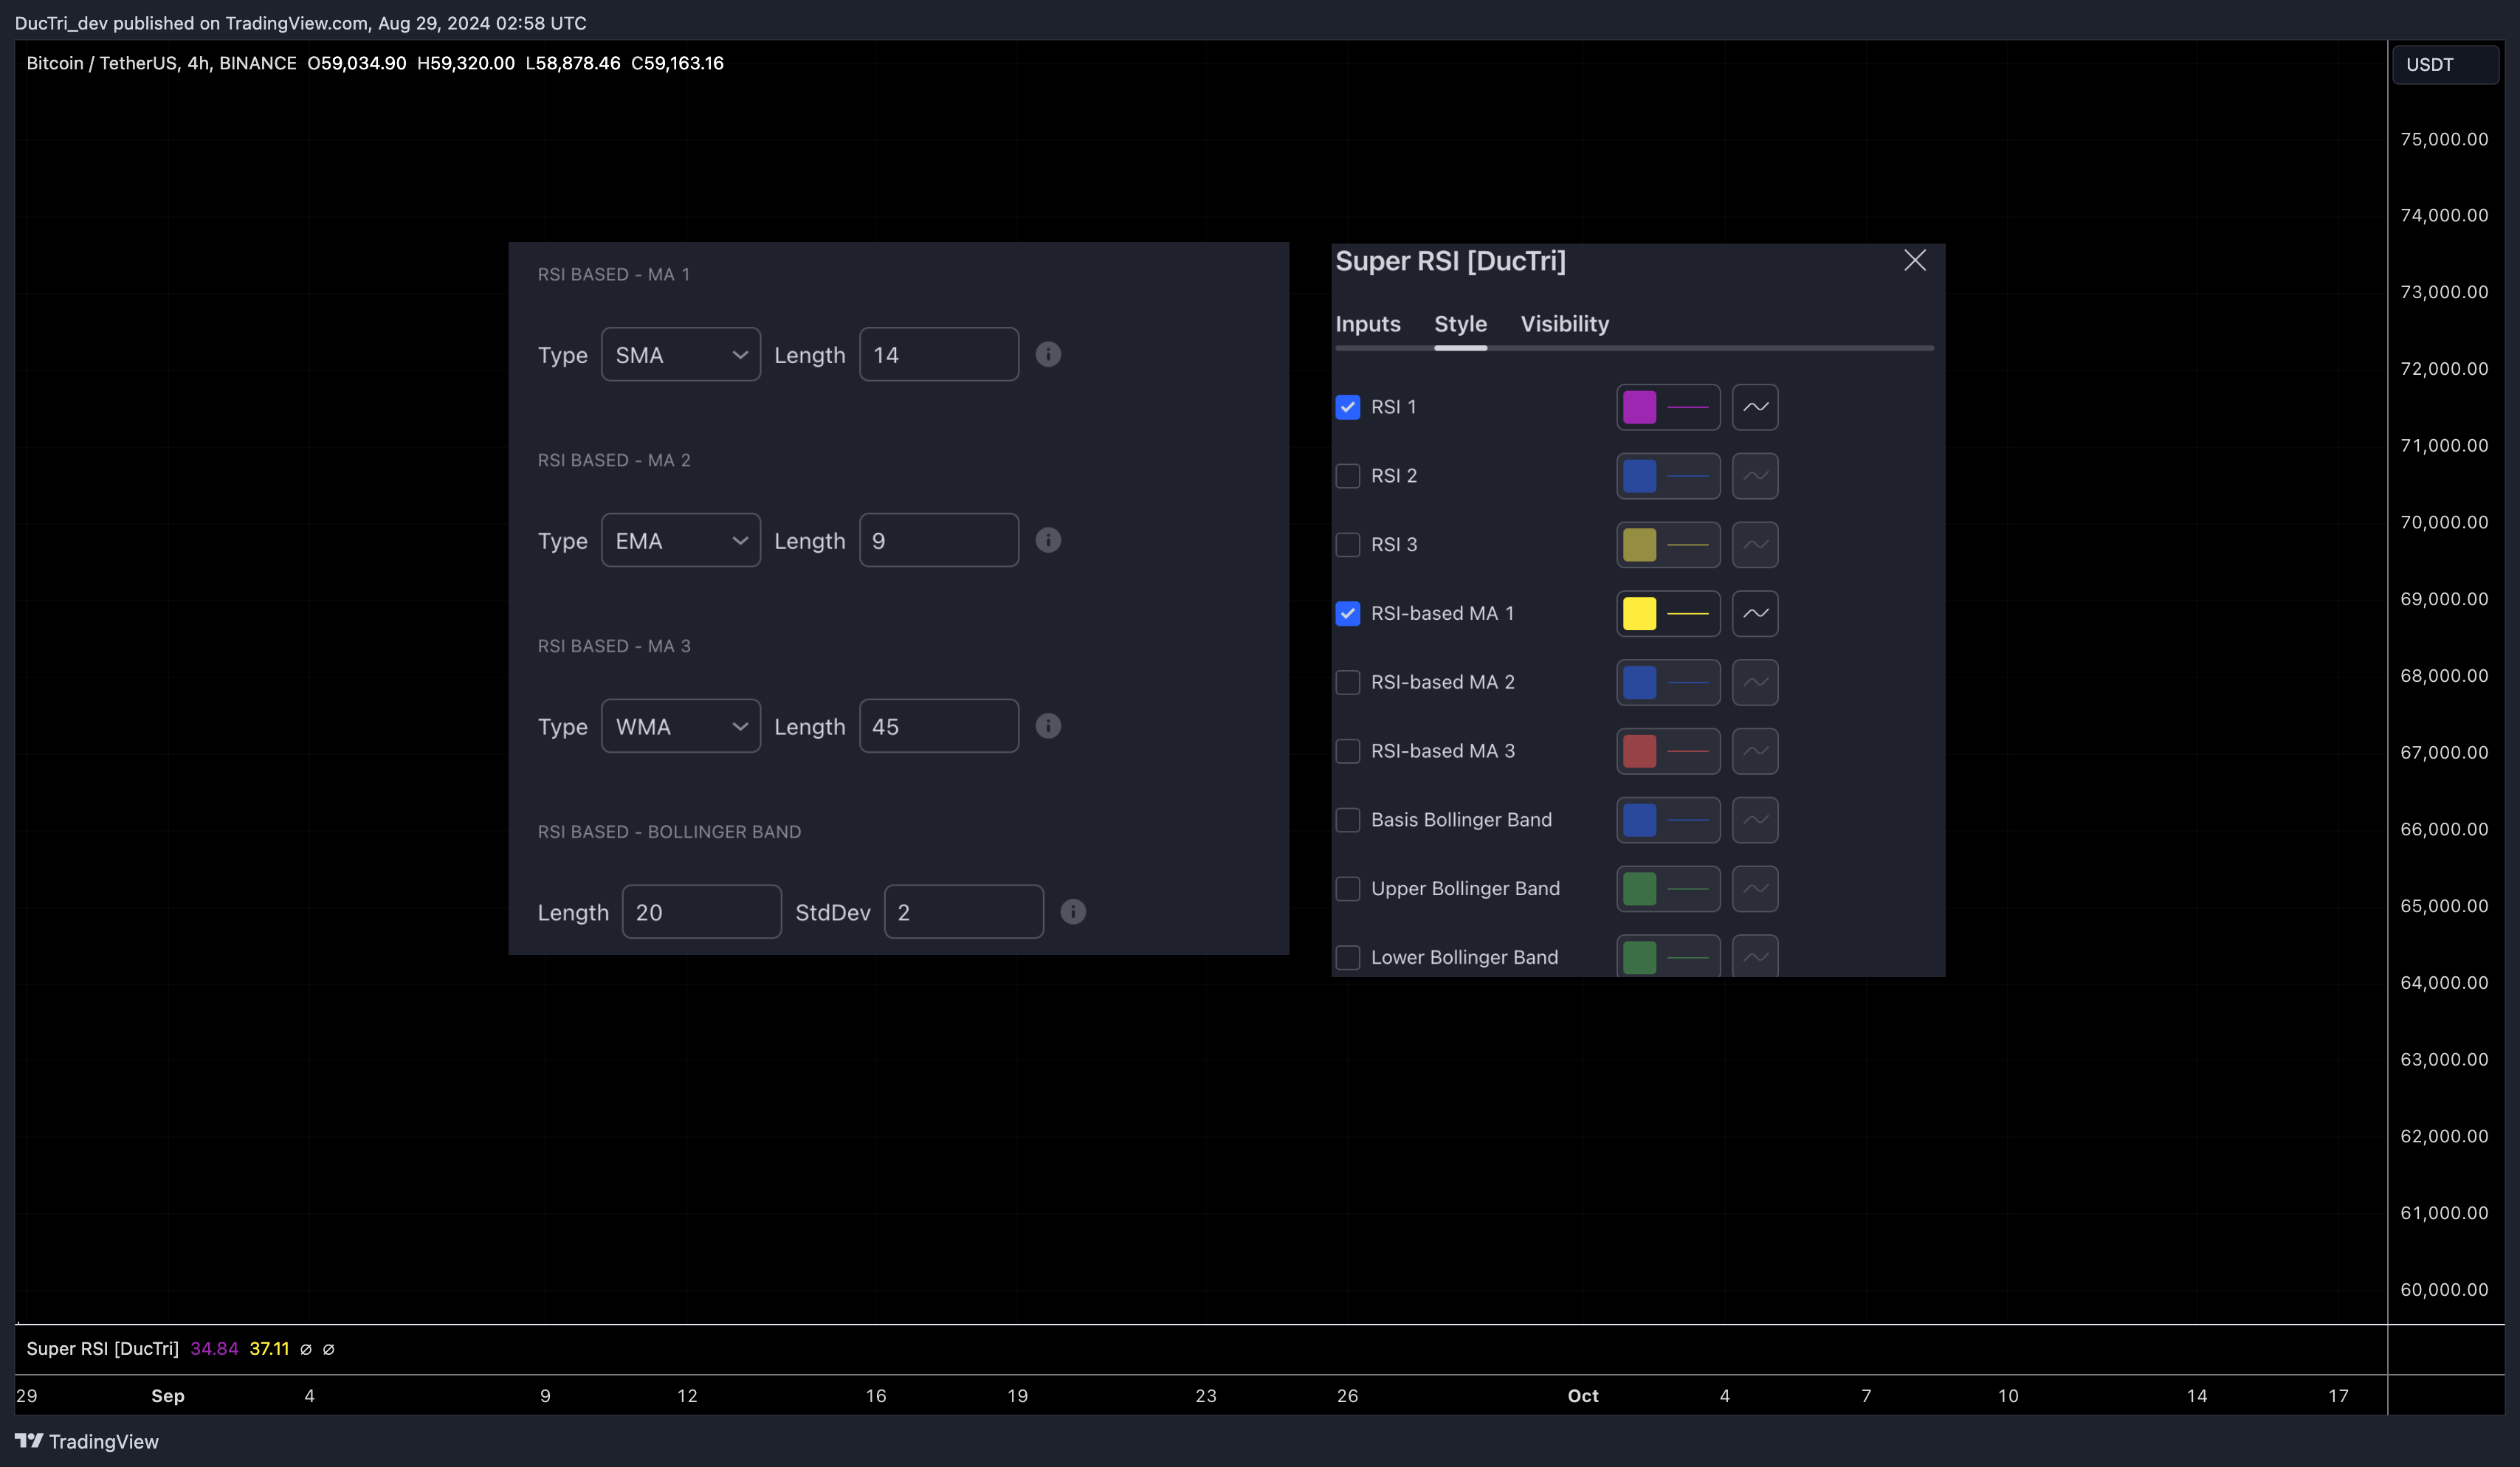This screenshot has width=2520, height=1467.
Task: Click the olive RSI 3 color swatch
Action: pos(1639,545)
